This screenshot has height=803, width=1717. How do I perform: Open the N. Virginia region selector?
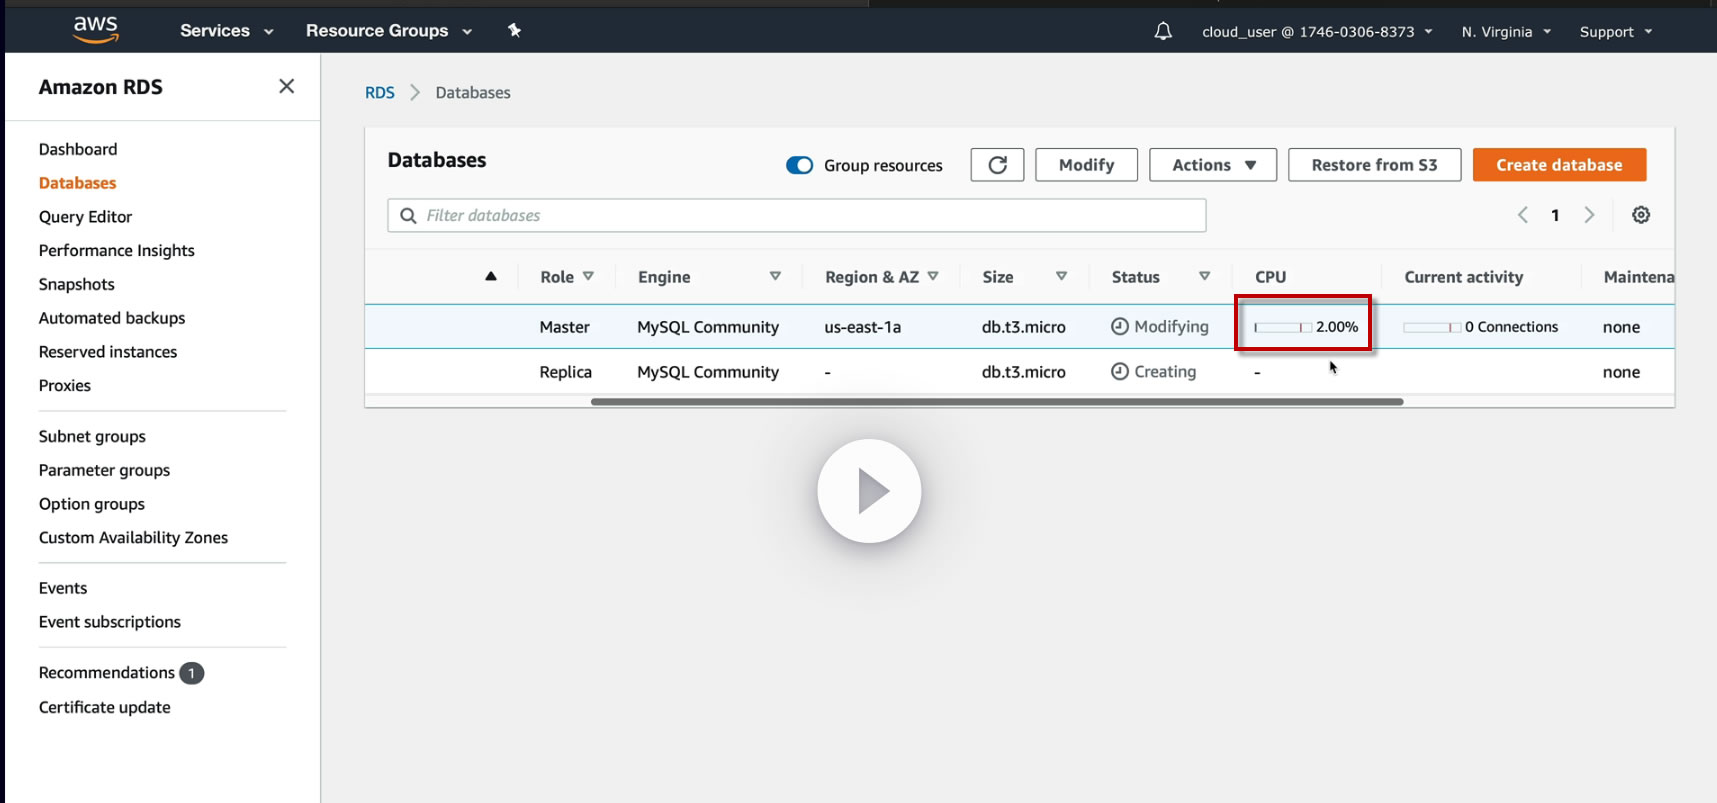pyautogui.click(x=1506, y=32)
